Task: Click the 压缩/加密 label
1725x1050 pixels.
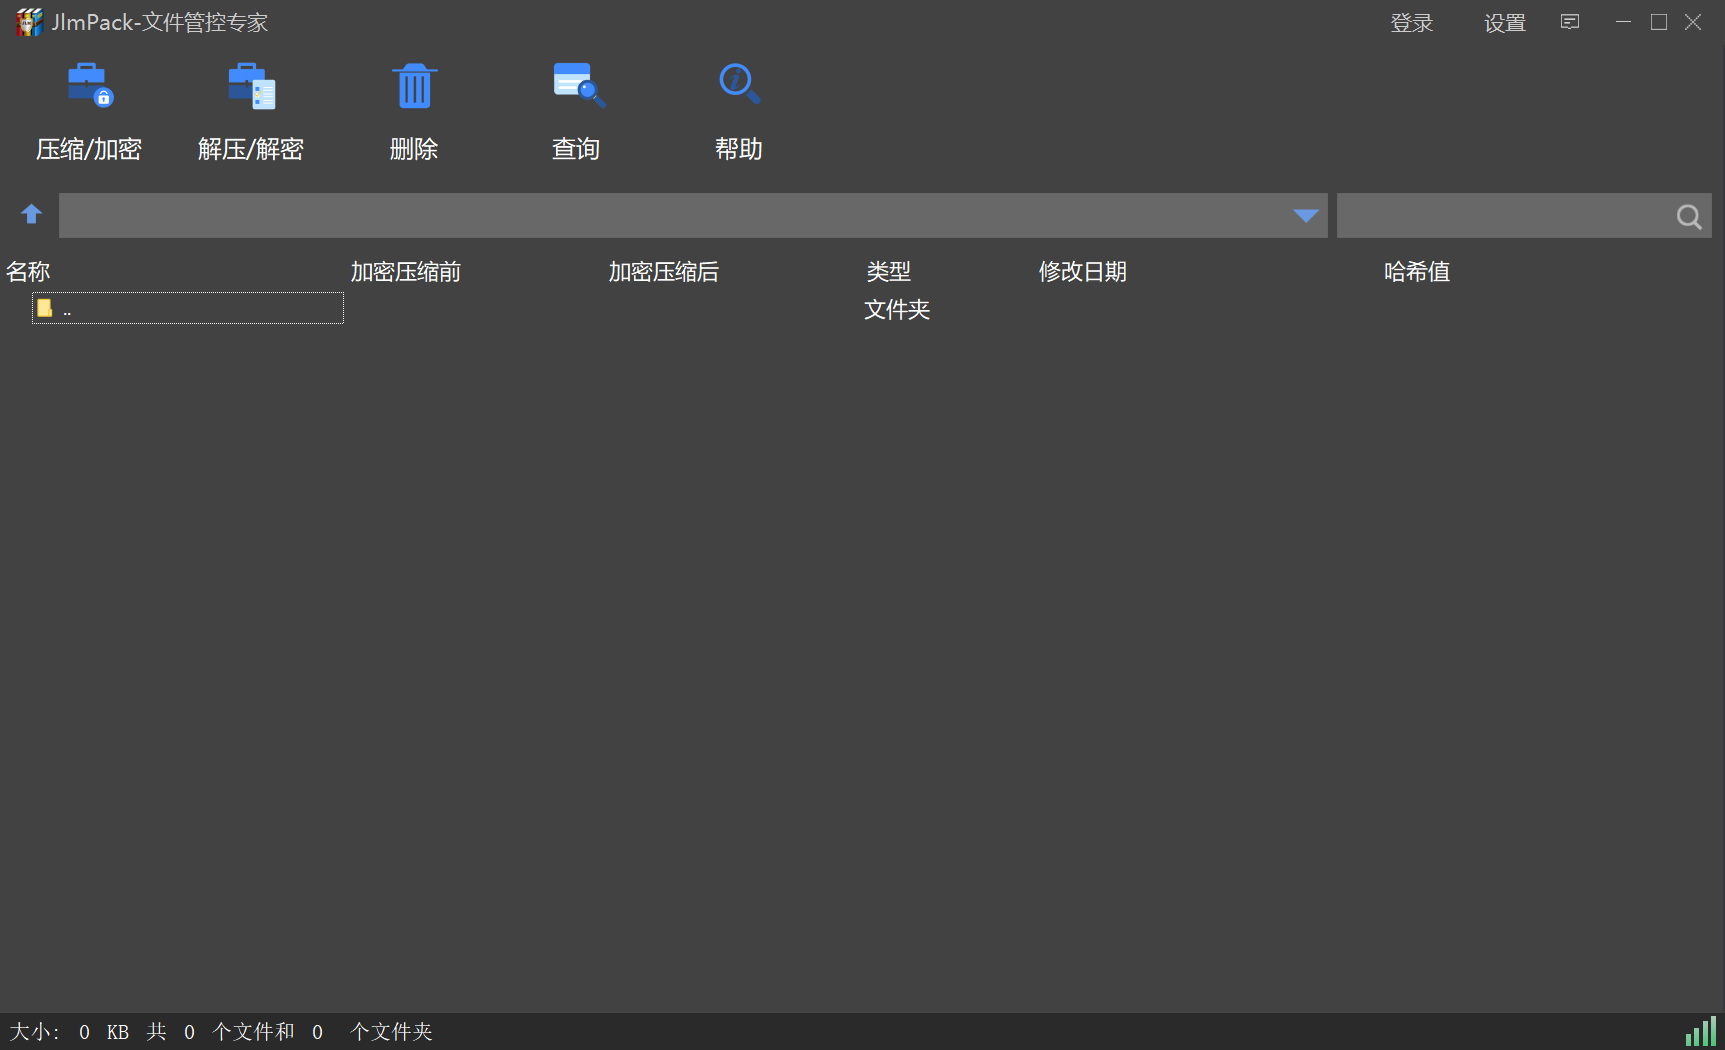Action: coord(89,149)
